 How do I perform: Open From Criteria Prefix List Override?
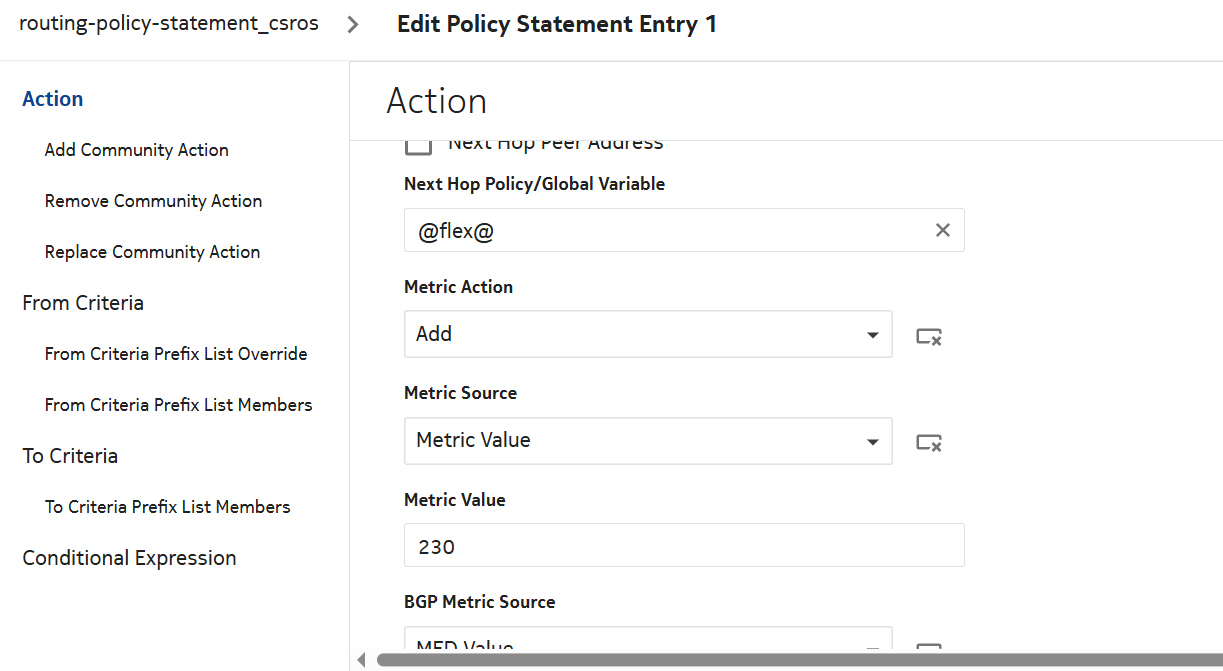click(176, 354)
